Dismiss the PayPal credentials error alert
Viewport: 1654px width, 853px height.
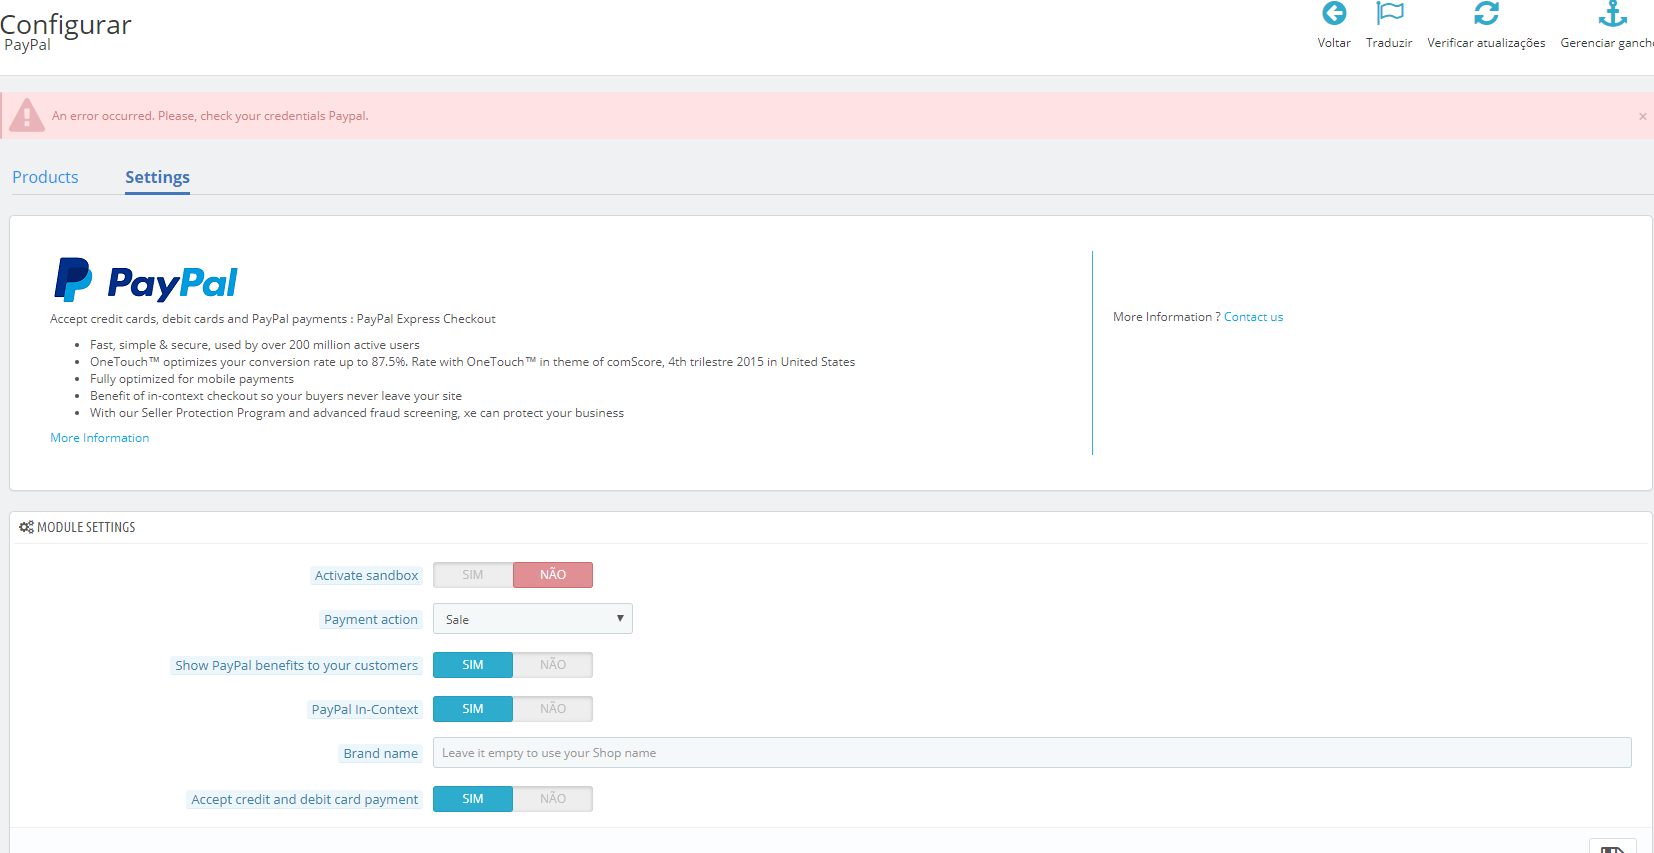[x=1642, y=117]
